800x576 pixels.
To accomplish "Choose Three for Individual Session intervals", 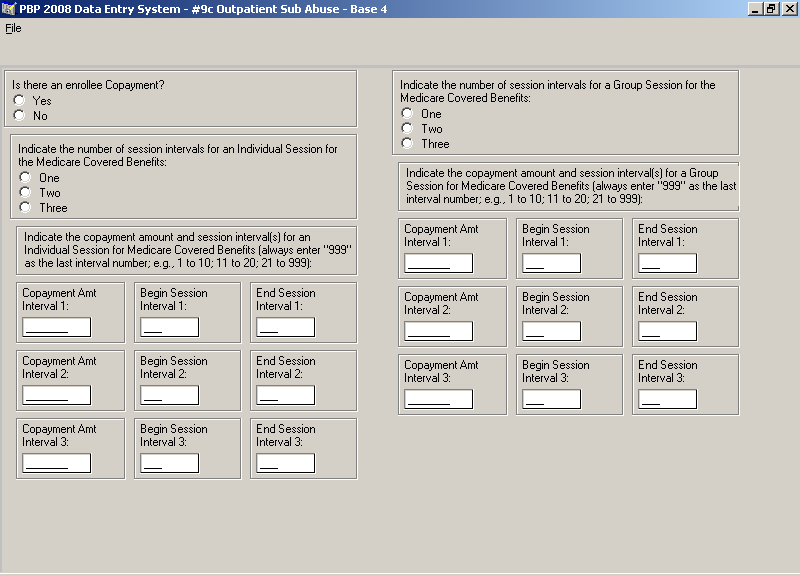I will [26, 207].
